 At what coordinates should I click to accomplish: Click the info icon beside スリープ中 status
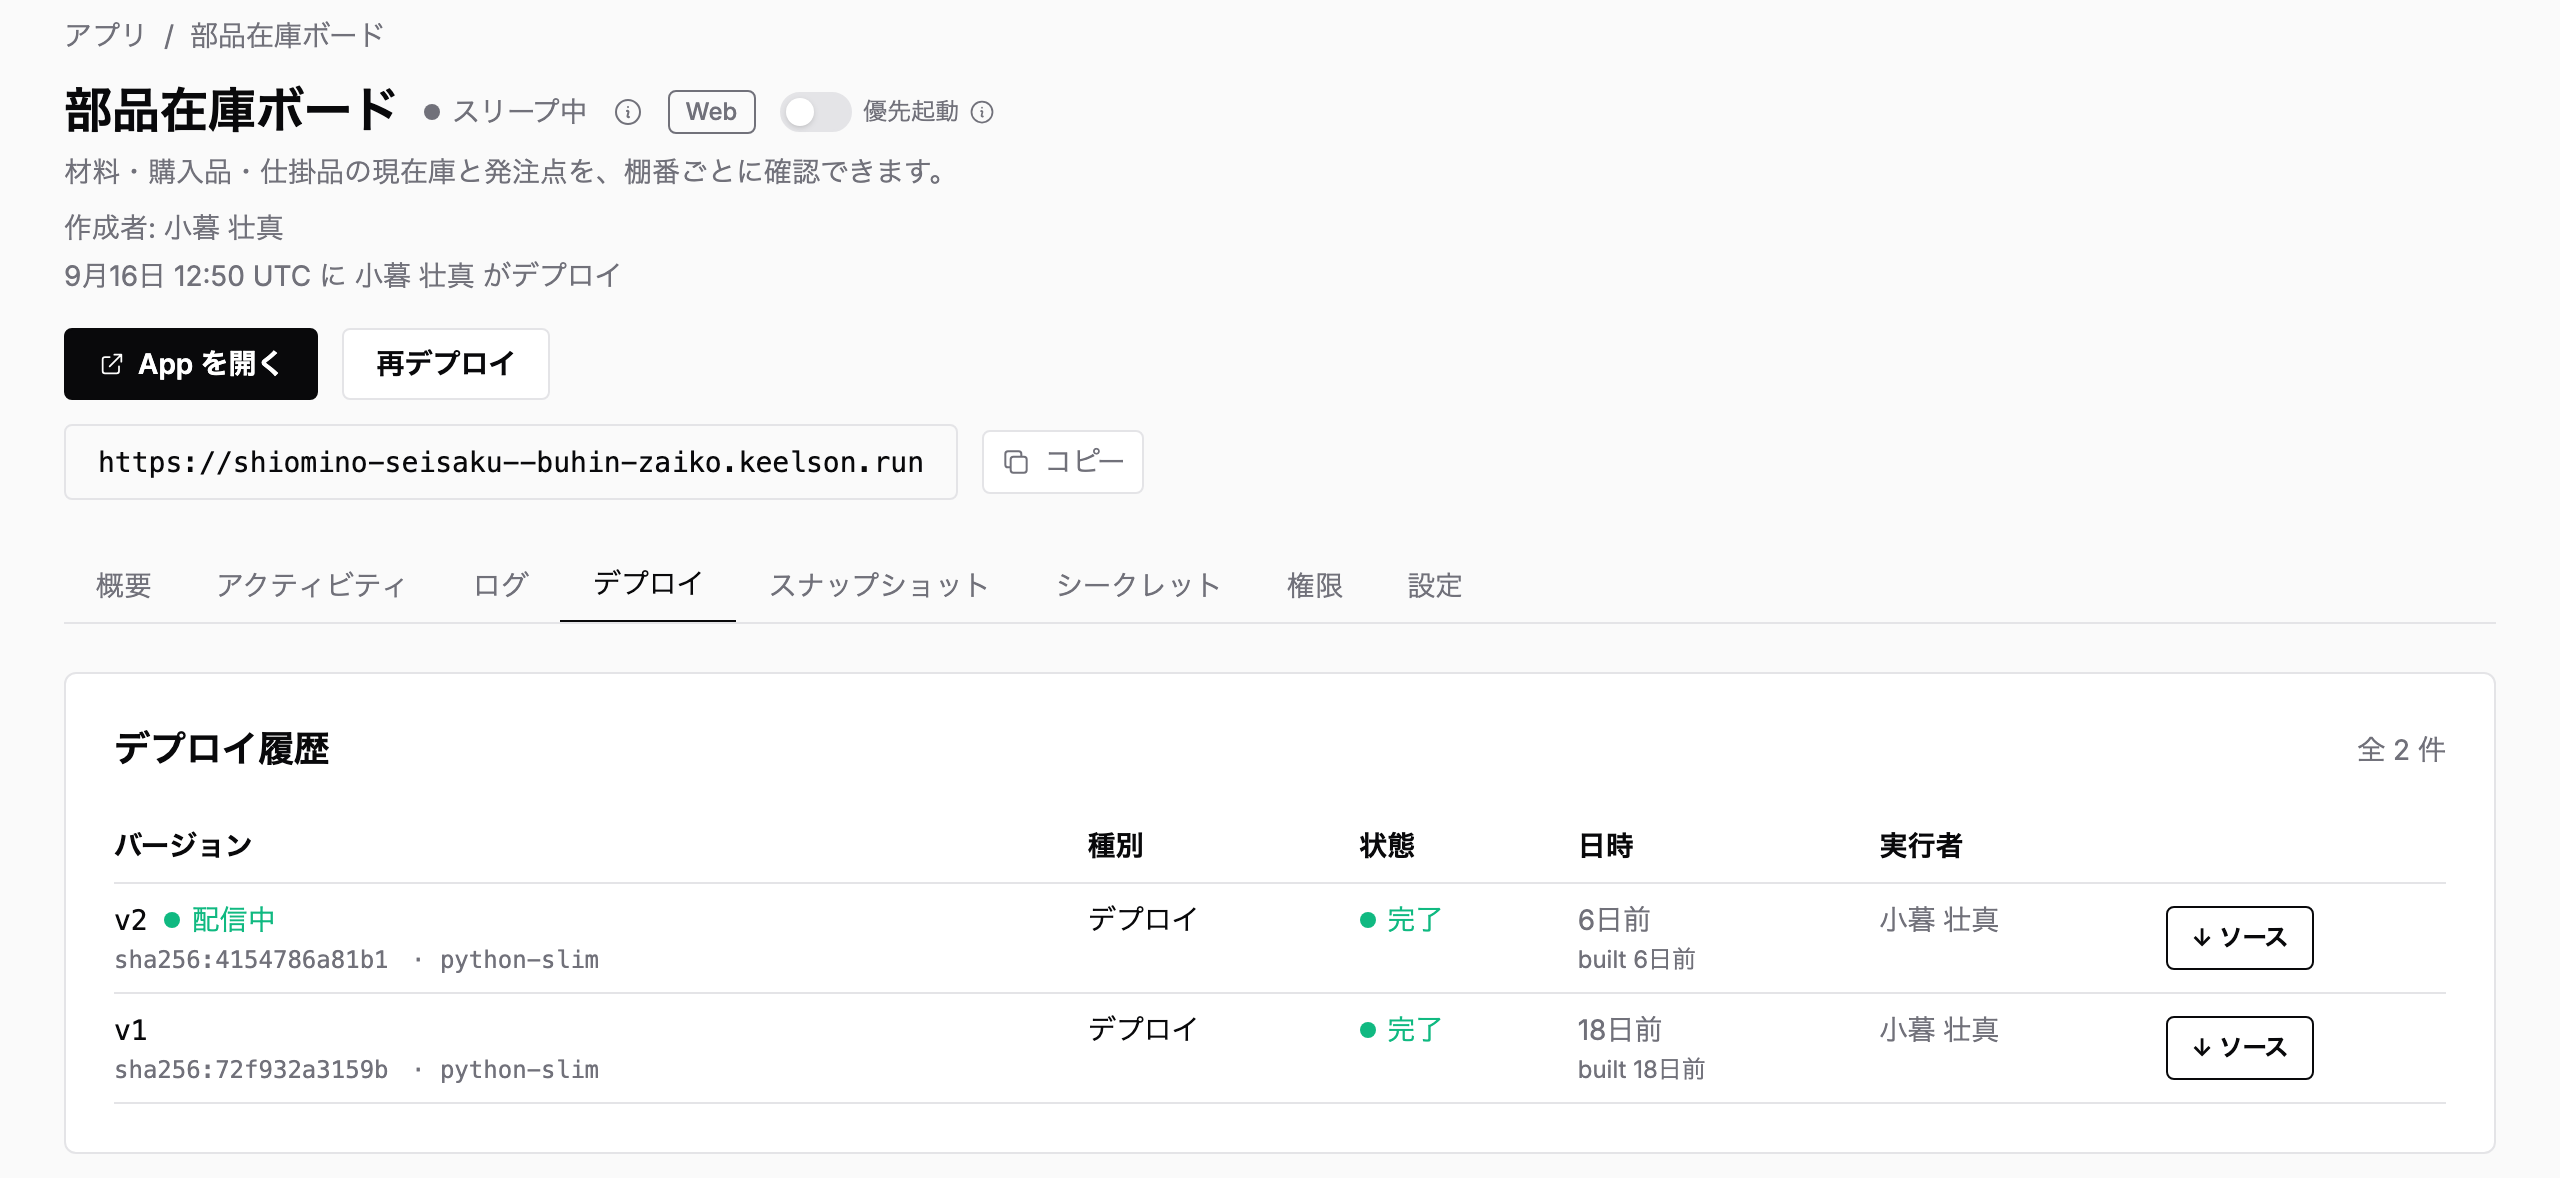click(x=628, y=112)
